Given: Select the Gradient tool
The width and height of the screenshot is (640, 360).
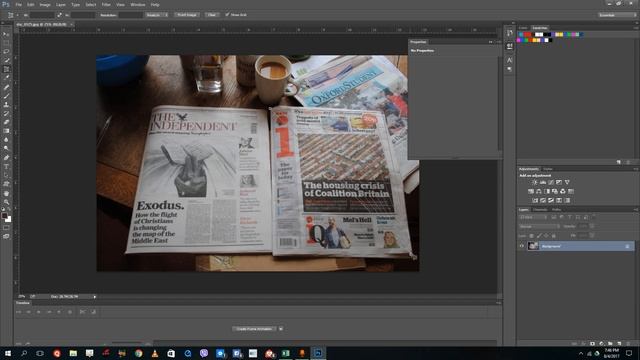Looking at the screenshot, I should point(6,131).
